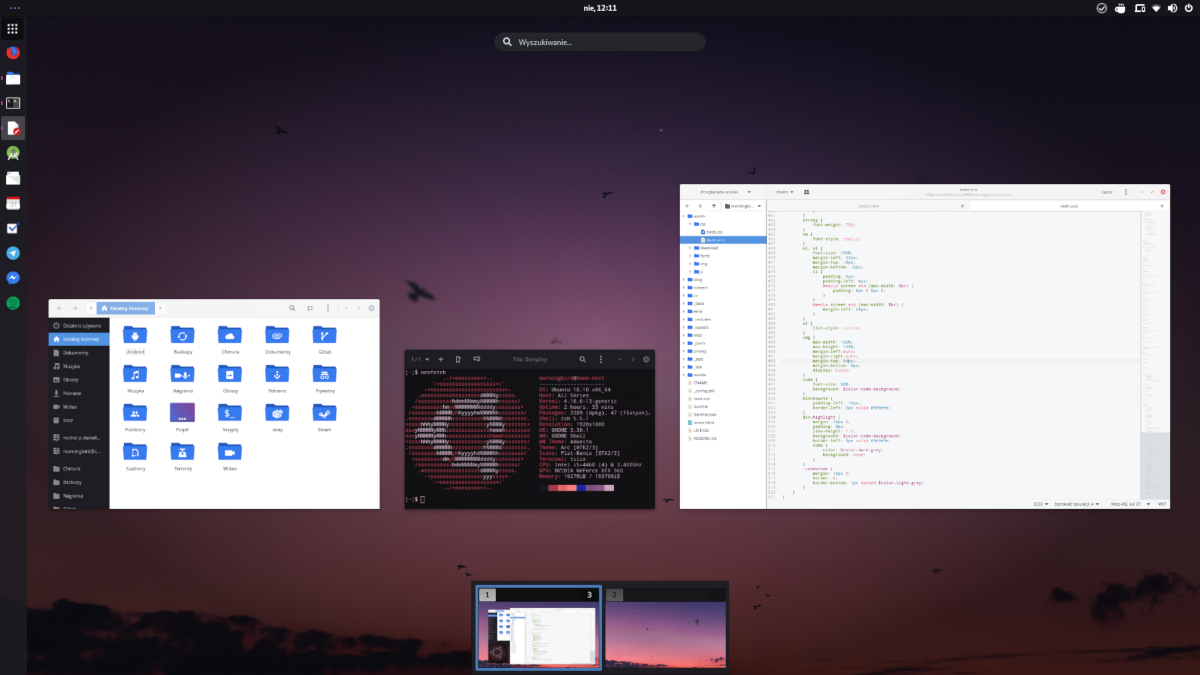Open the SCSS language dropdown in status bar

pyautogui.click(x=1044, y=503)
